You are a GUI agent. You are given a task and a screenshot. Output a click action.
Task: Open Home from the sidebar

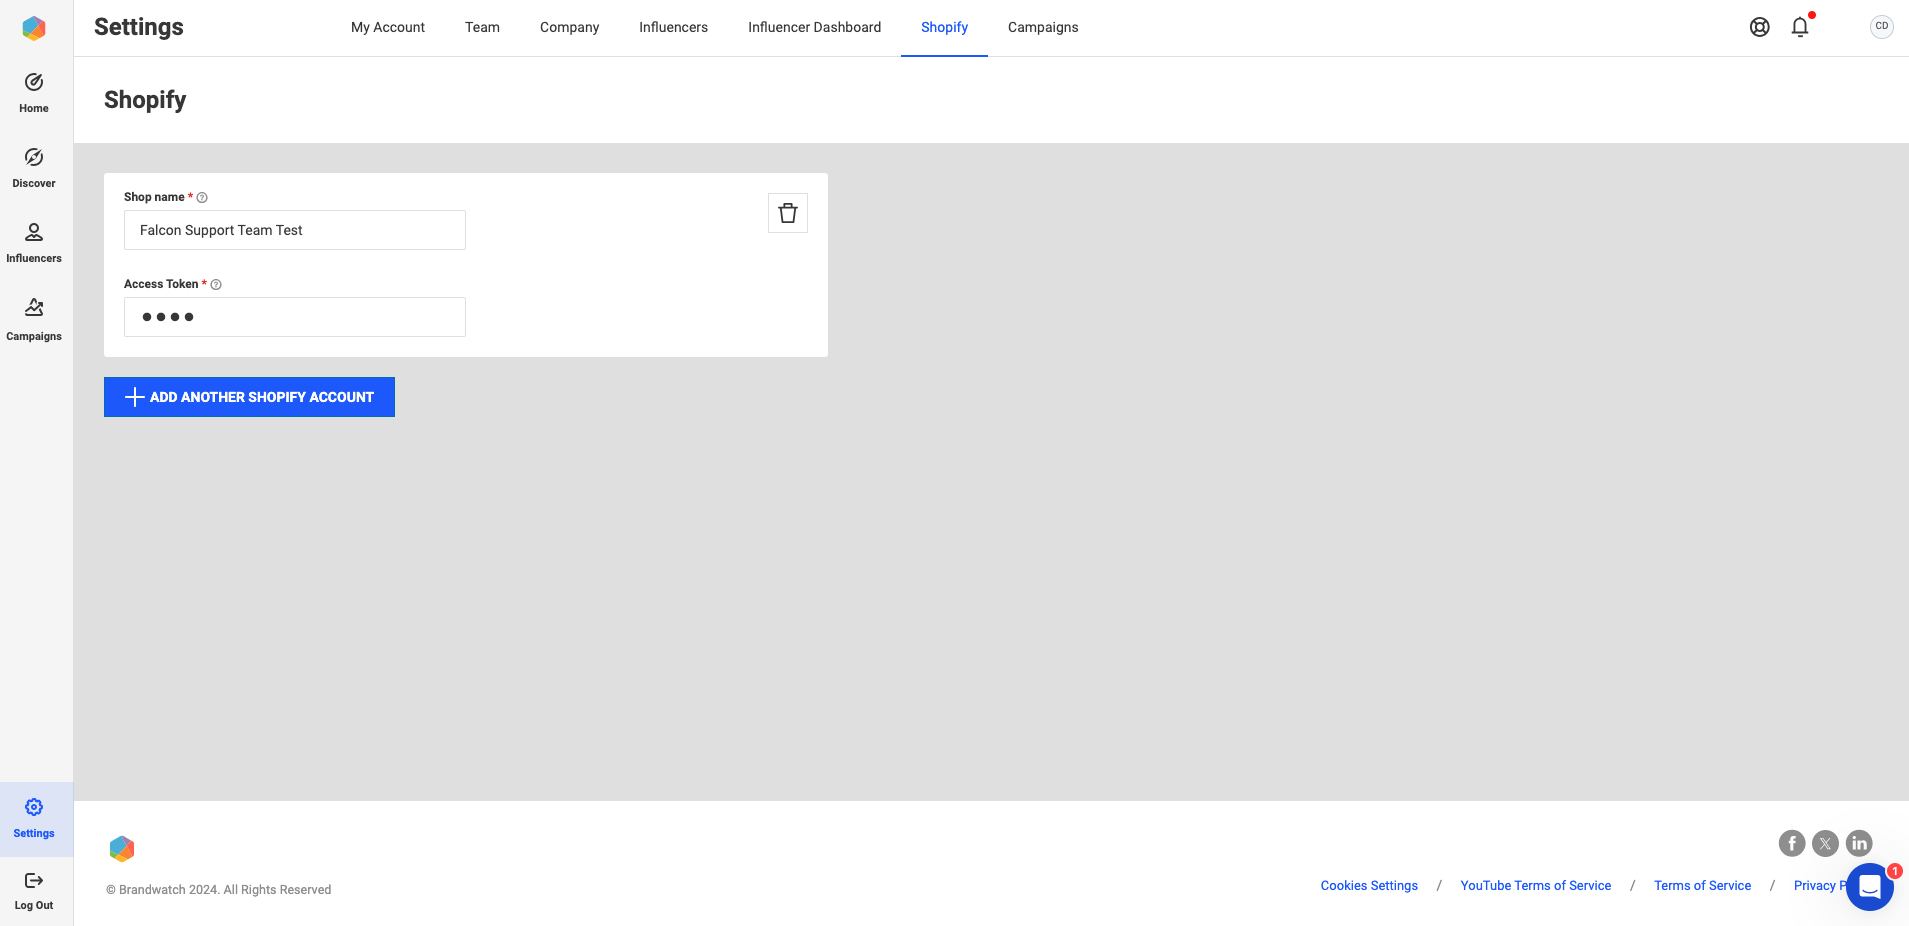pos(34,93)
